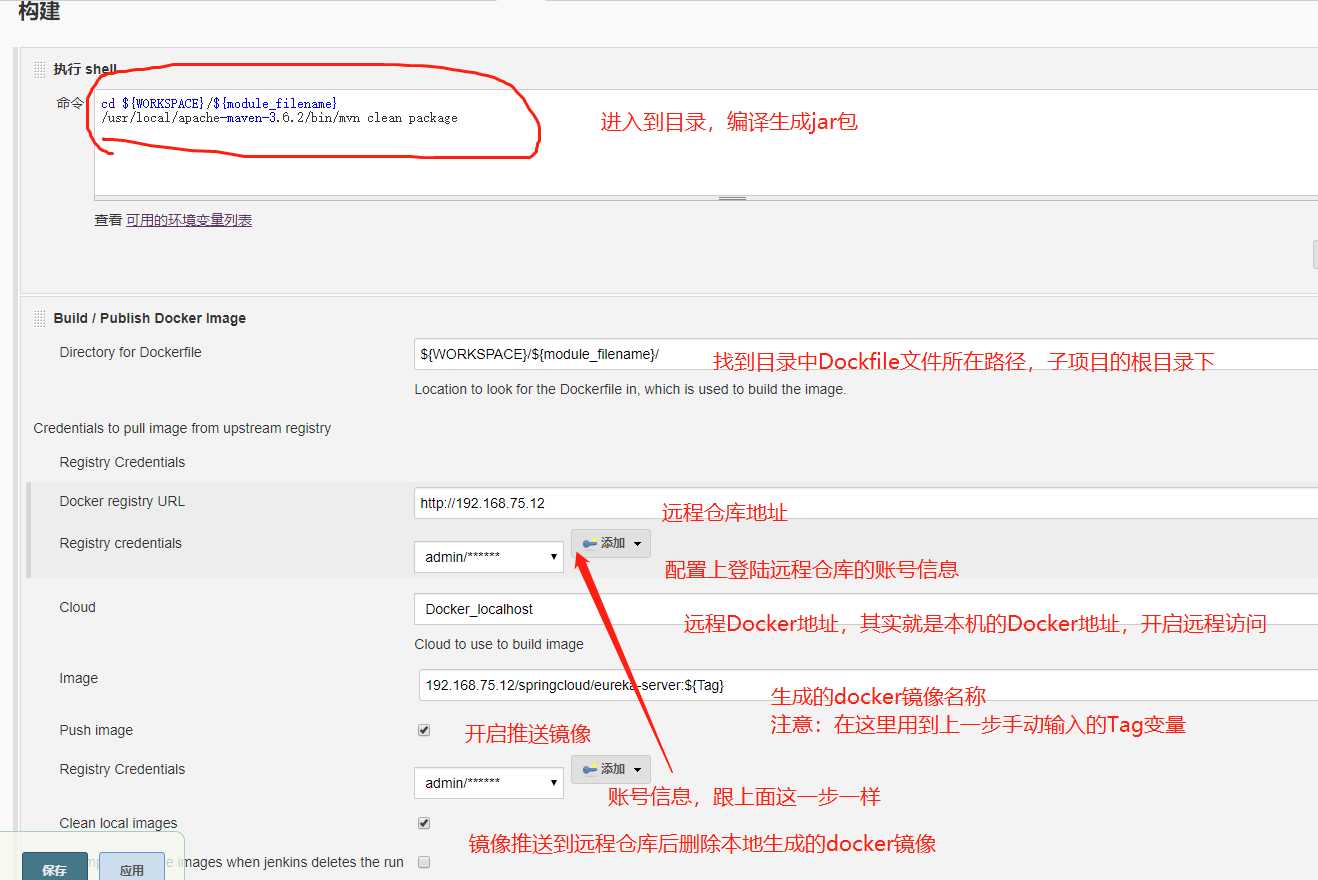Click the Credentials to pull image from upstream registry text

tap(182, 428)
